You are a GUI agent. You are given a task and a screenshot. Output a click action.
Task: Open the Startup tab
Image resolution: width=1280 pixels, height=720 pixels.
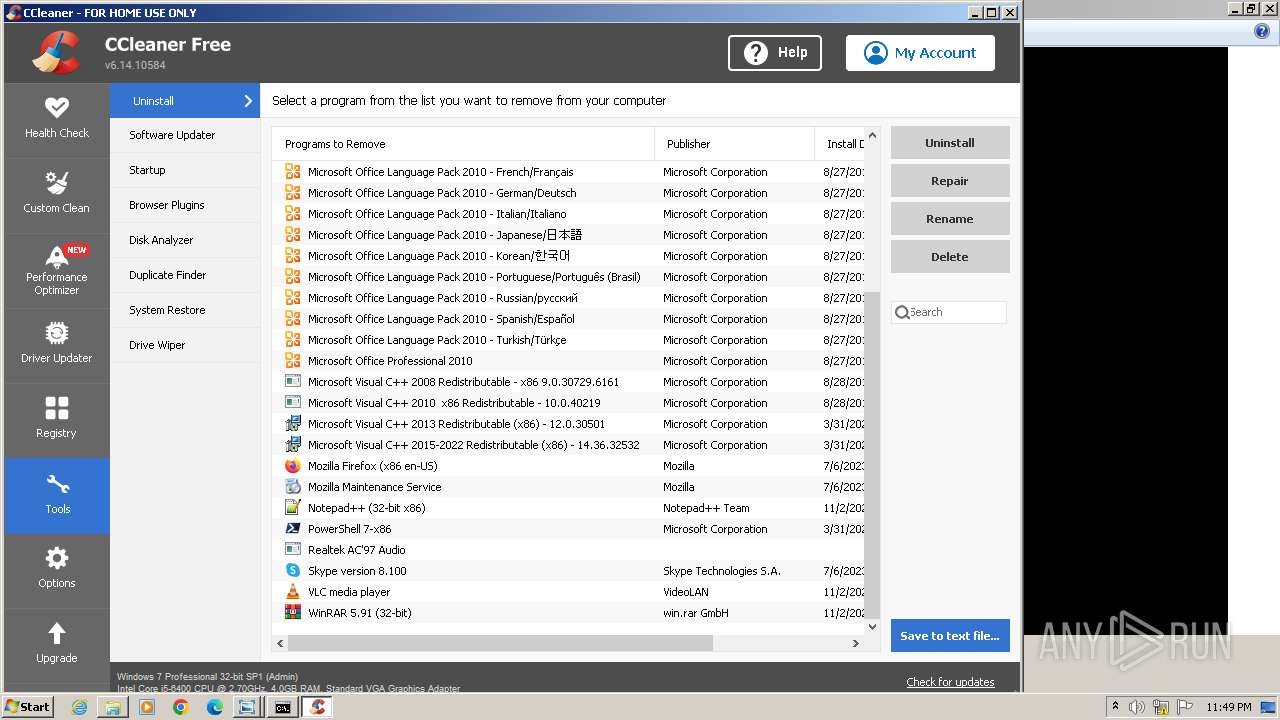tap(185, 170)
